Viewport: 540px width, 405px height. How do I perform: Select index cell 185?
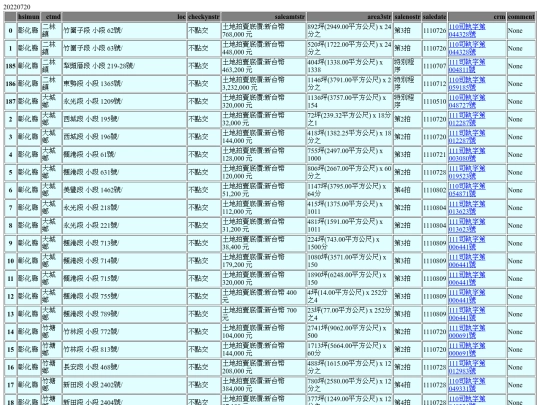click(10, 66)
